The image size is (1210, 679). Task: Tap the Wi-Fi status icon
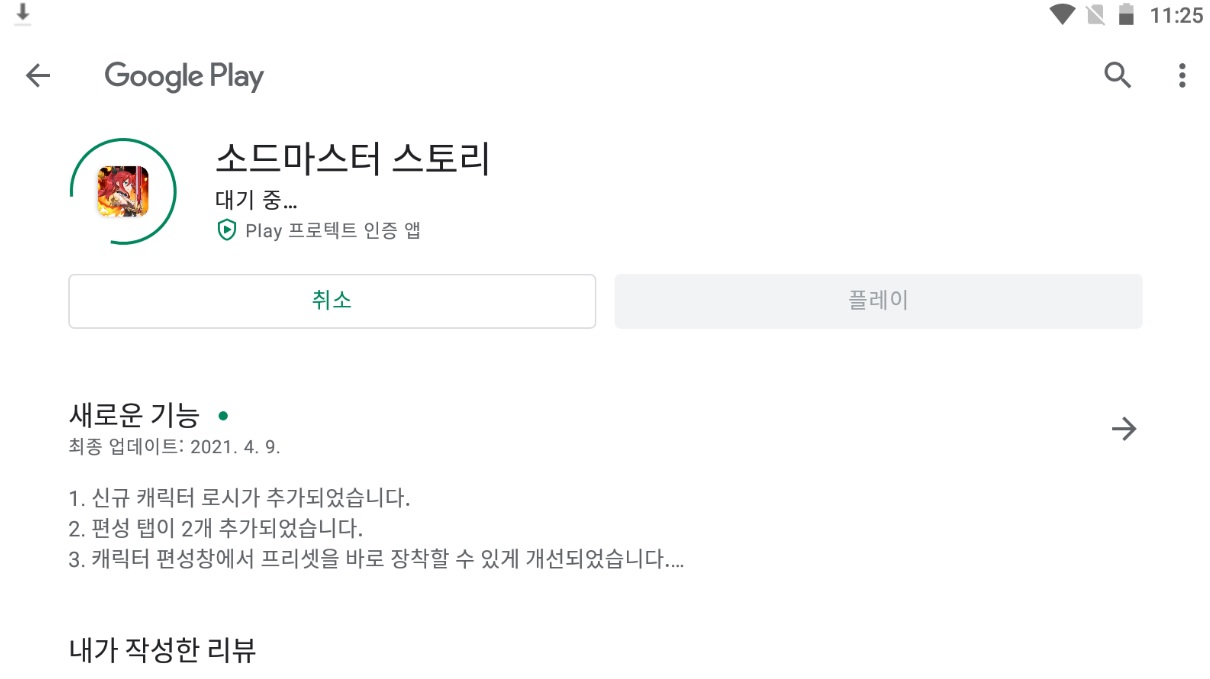coord(1061,15)
